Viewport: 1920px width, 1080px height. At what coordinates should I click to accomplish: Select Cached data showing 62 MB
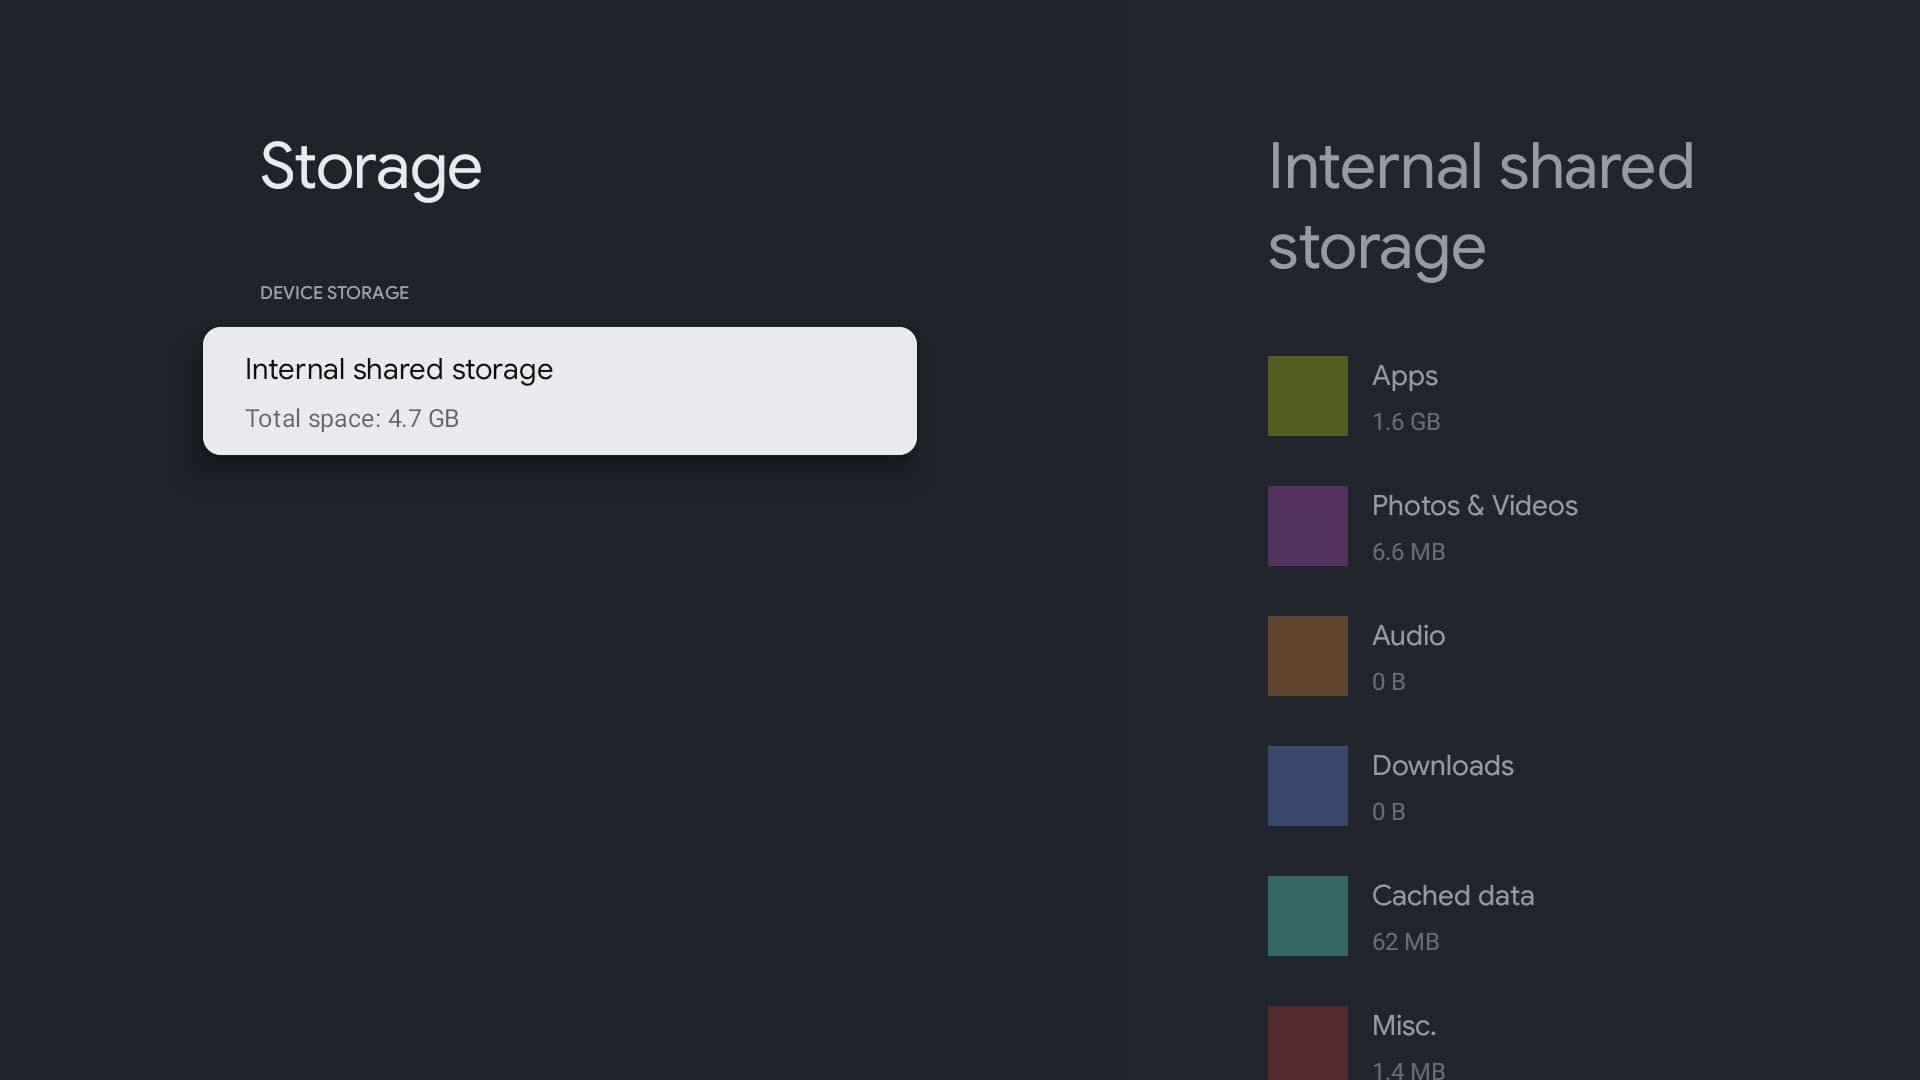pyautogui.click(x=1452, y=915)
